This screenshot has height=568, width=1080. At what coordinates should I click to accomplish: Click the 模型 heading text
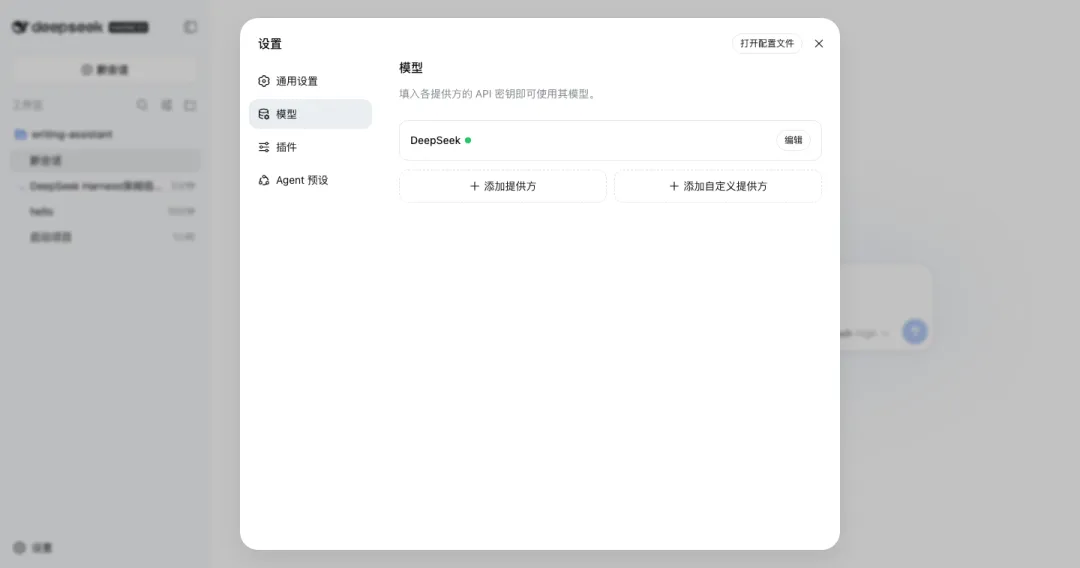click(411, 68)
